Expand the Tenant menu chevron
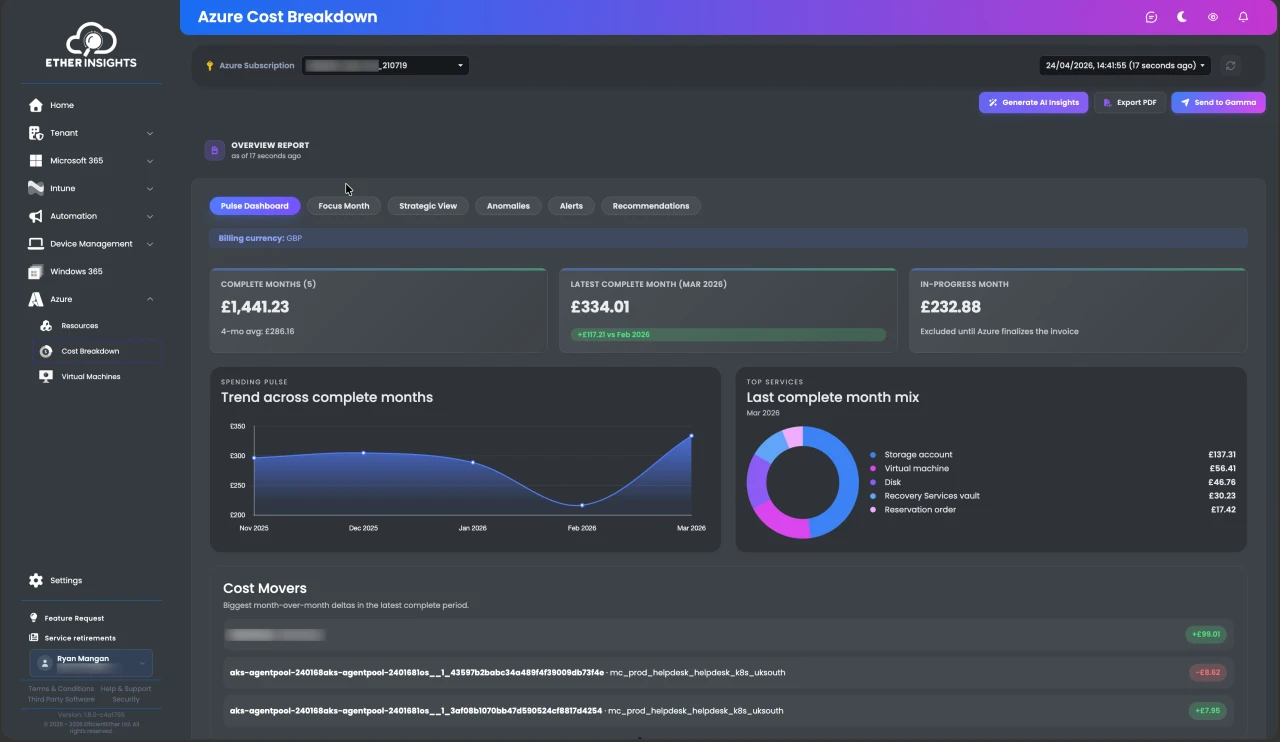 150,133
